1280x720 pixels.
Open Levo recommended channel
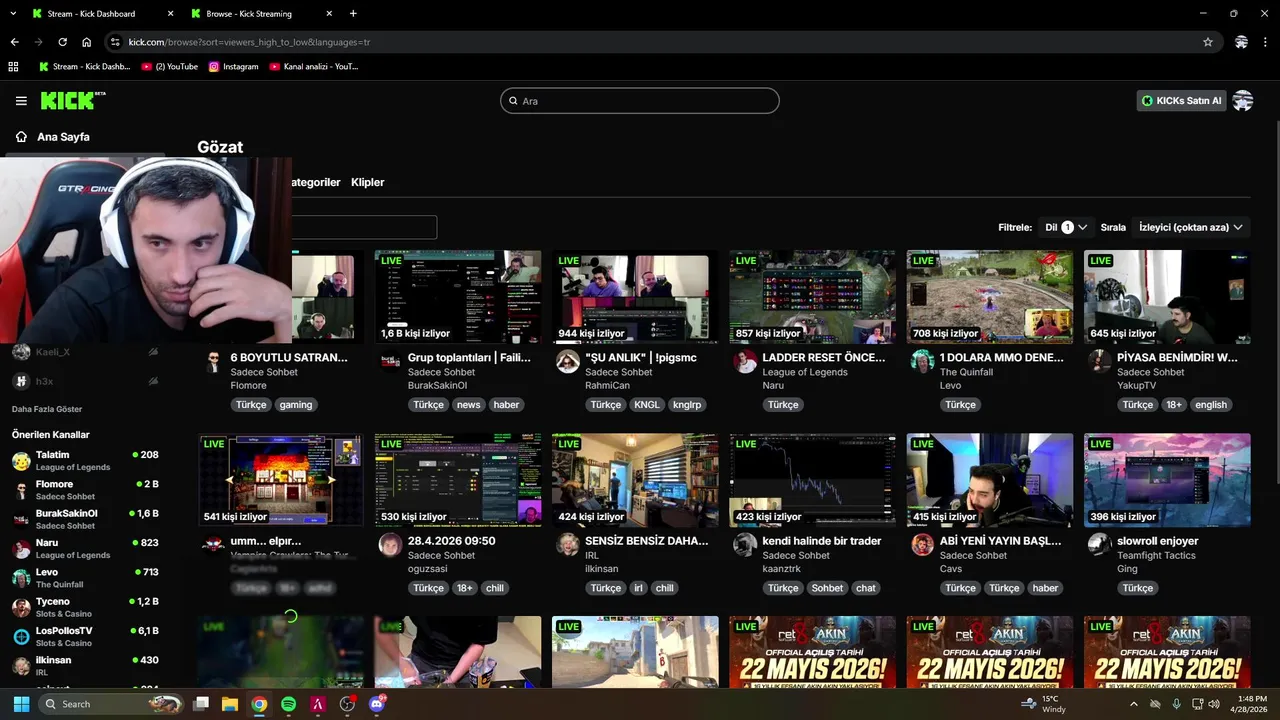point(85,577)
